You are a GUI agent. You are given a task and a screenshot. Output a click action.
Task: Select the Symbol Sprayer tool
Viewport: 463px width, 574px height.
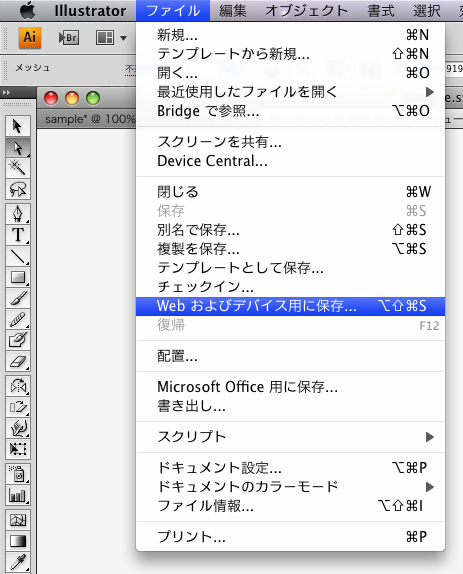18,474
